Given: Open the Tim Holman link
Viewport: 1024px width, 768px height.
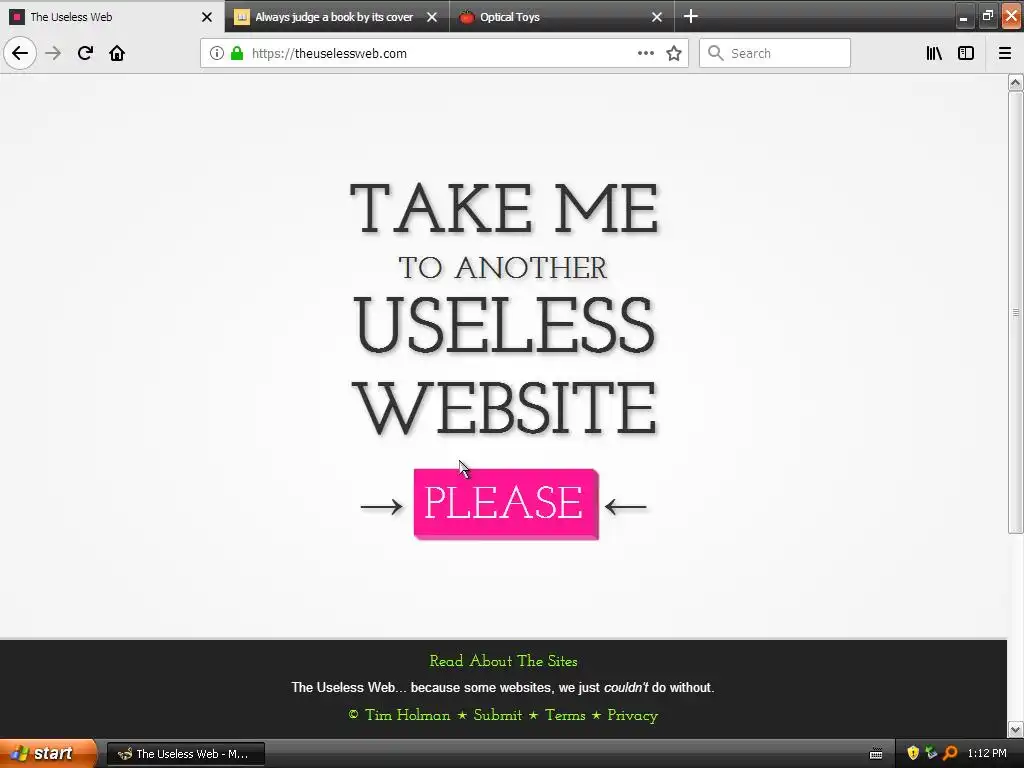Looking at the screenshot, I should pos(408,715).
